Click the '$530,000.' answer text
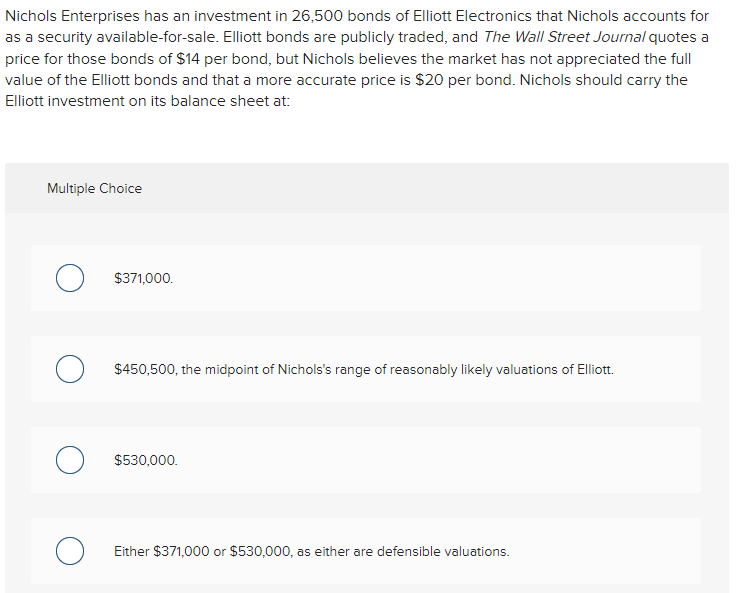The height and width of the screenshot is (593, 741). point(146,460)
